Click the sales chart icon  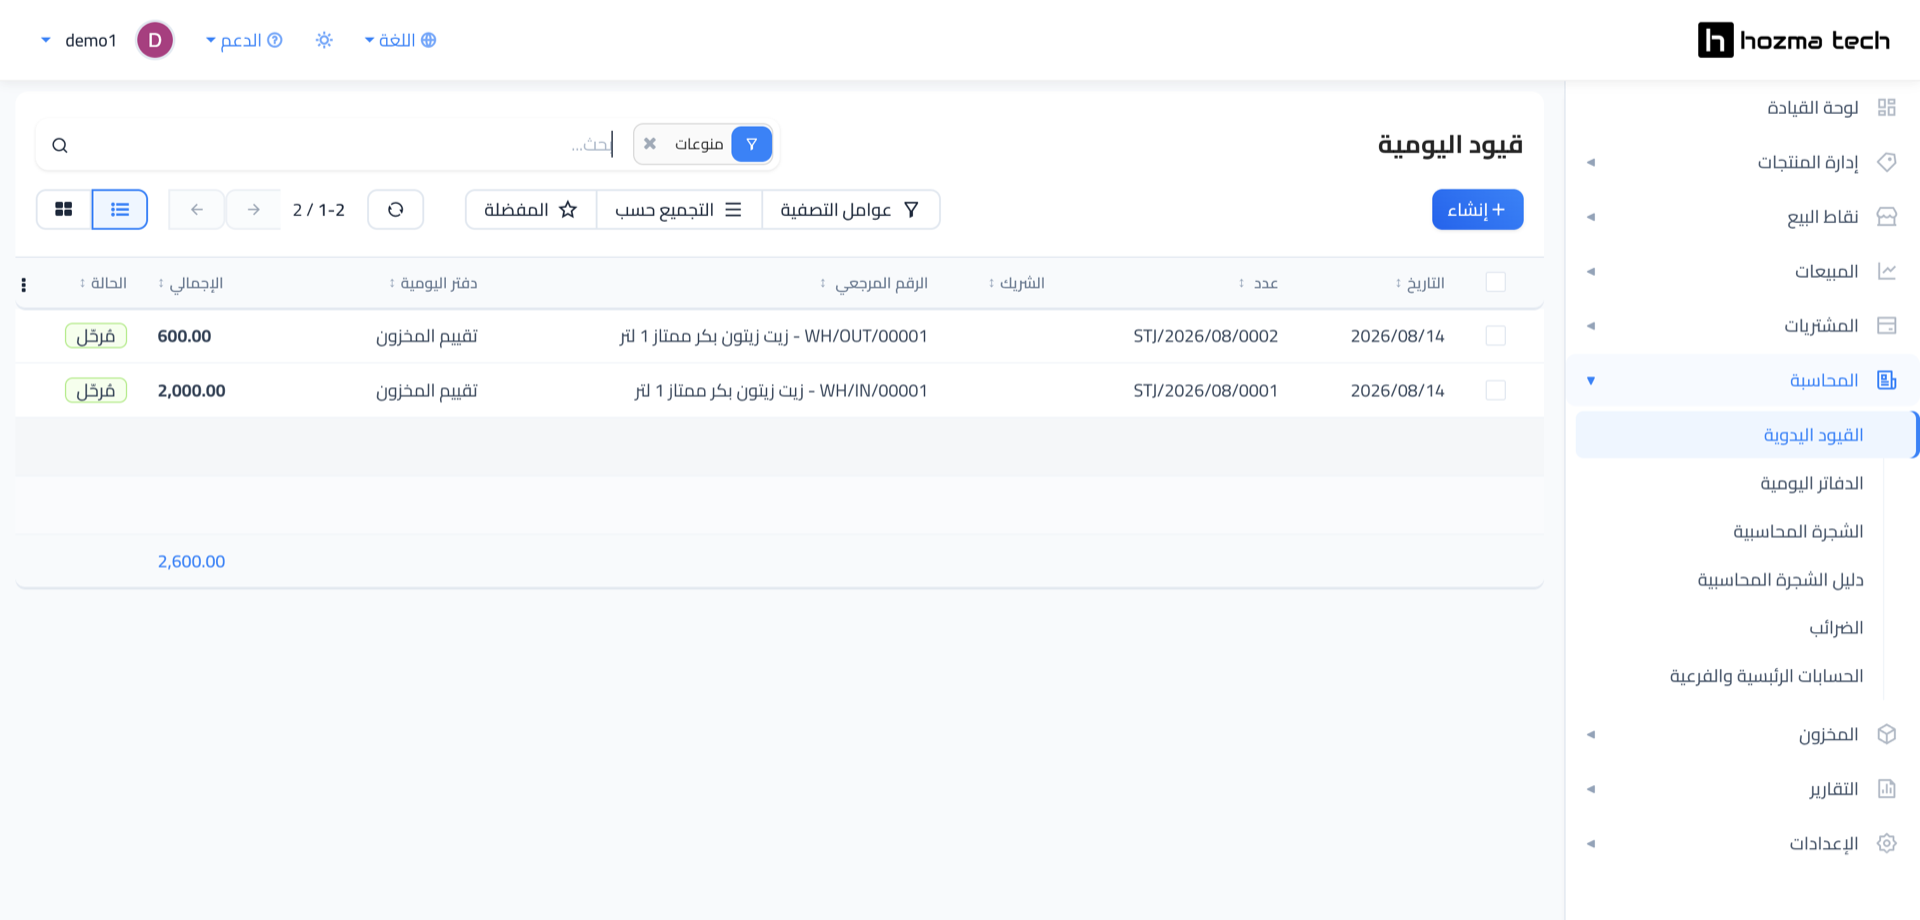tap(1887, 271)
